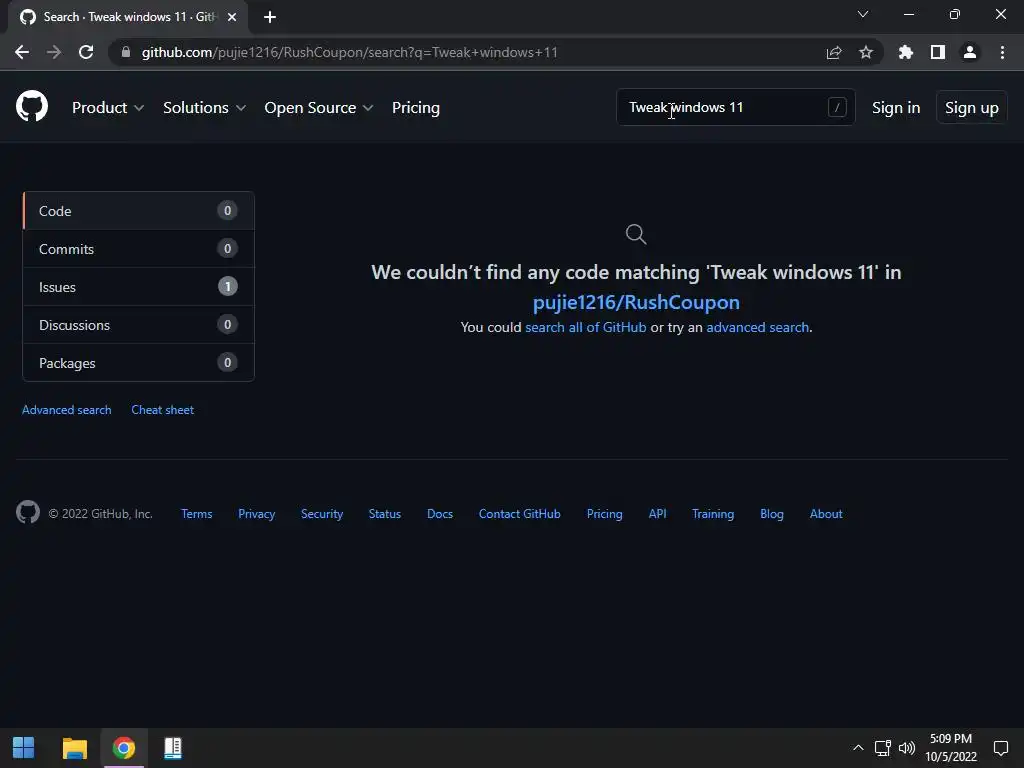Open the Contact GitHub footer link
Screen dimensions: 1024x768
coord(520,514)
